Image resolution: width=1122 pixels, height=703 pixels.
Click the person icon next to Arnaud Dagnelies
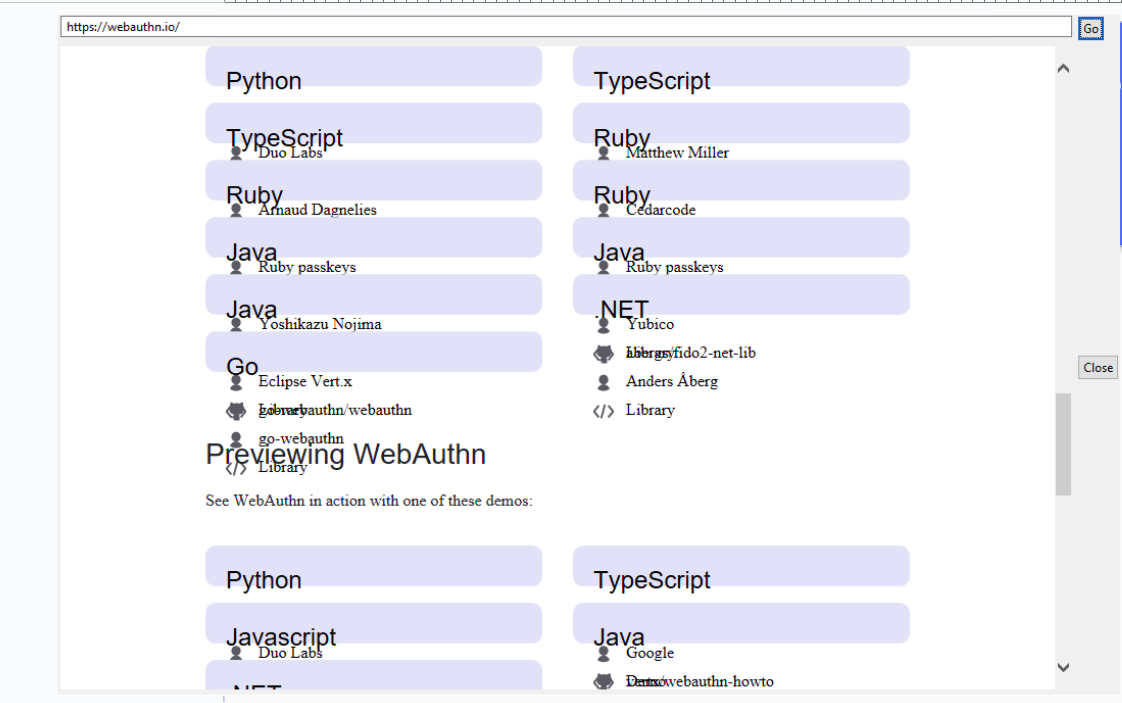tap(236, 209)
